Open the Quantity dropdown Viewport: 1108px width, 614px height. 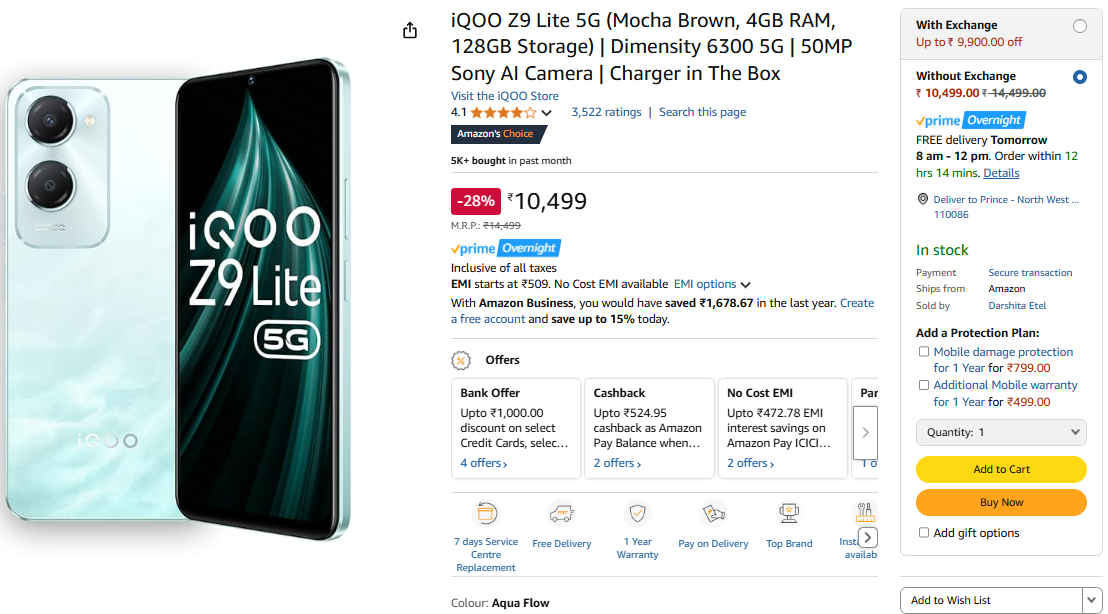[x=1001, y=432]
